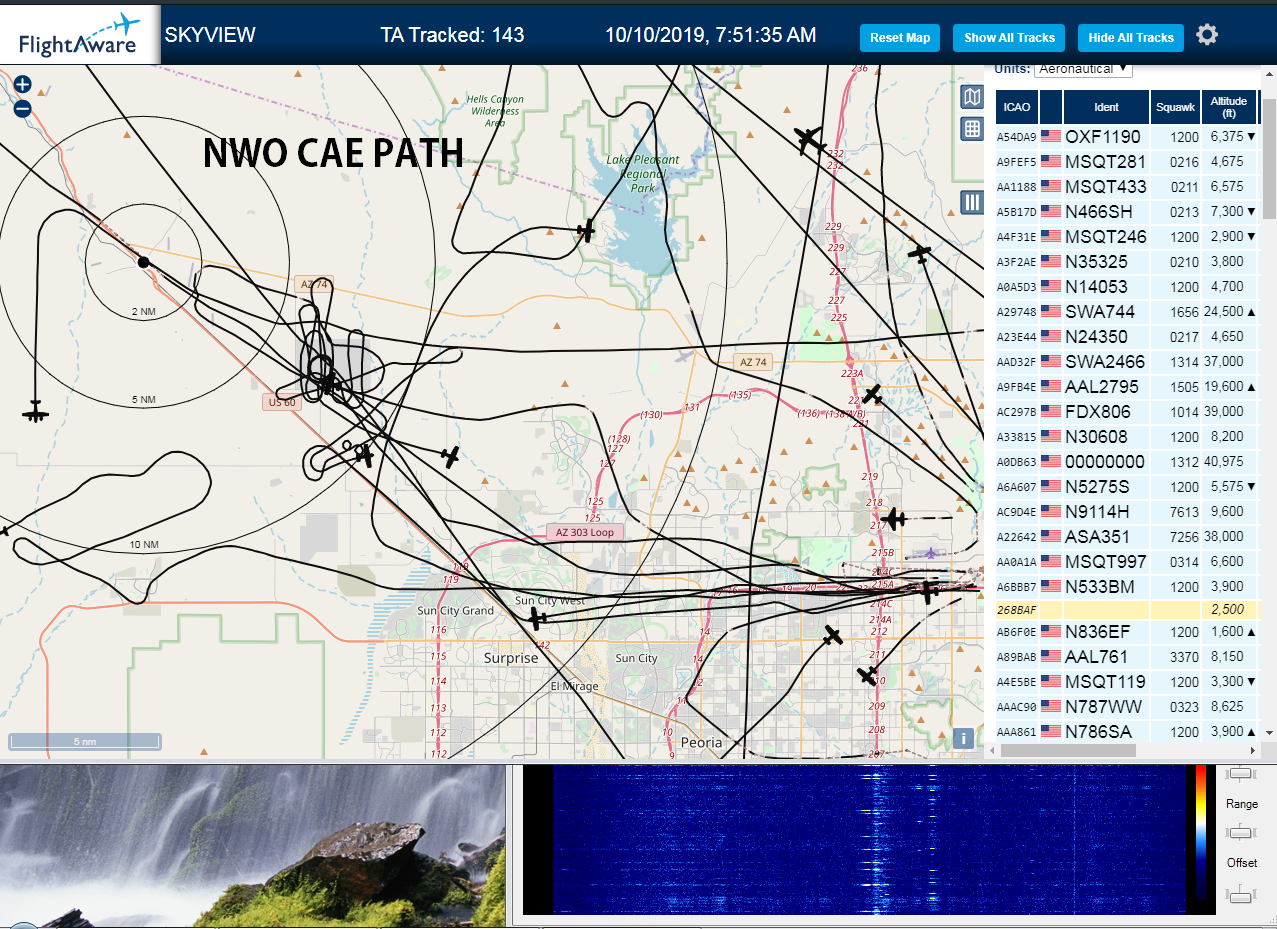Select the ASA351 aircraft row

[x=1127, y=536]
